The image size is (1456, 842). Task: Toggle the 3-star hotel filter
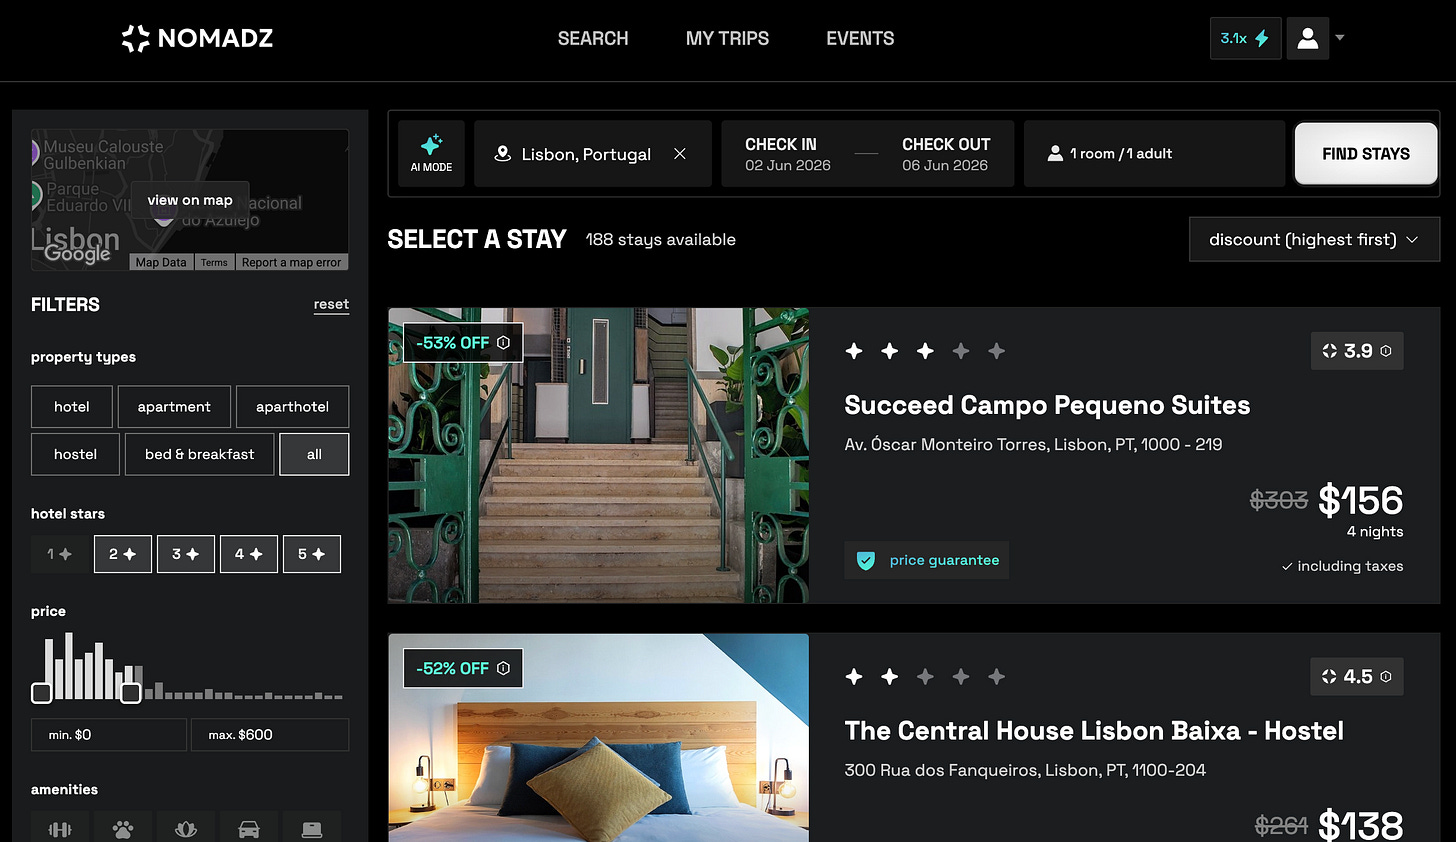(186, 554)
